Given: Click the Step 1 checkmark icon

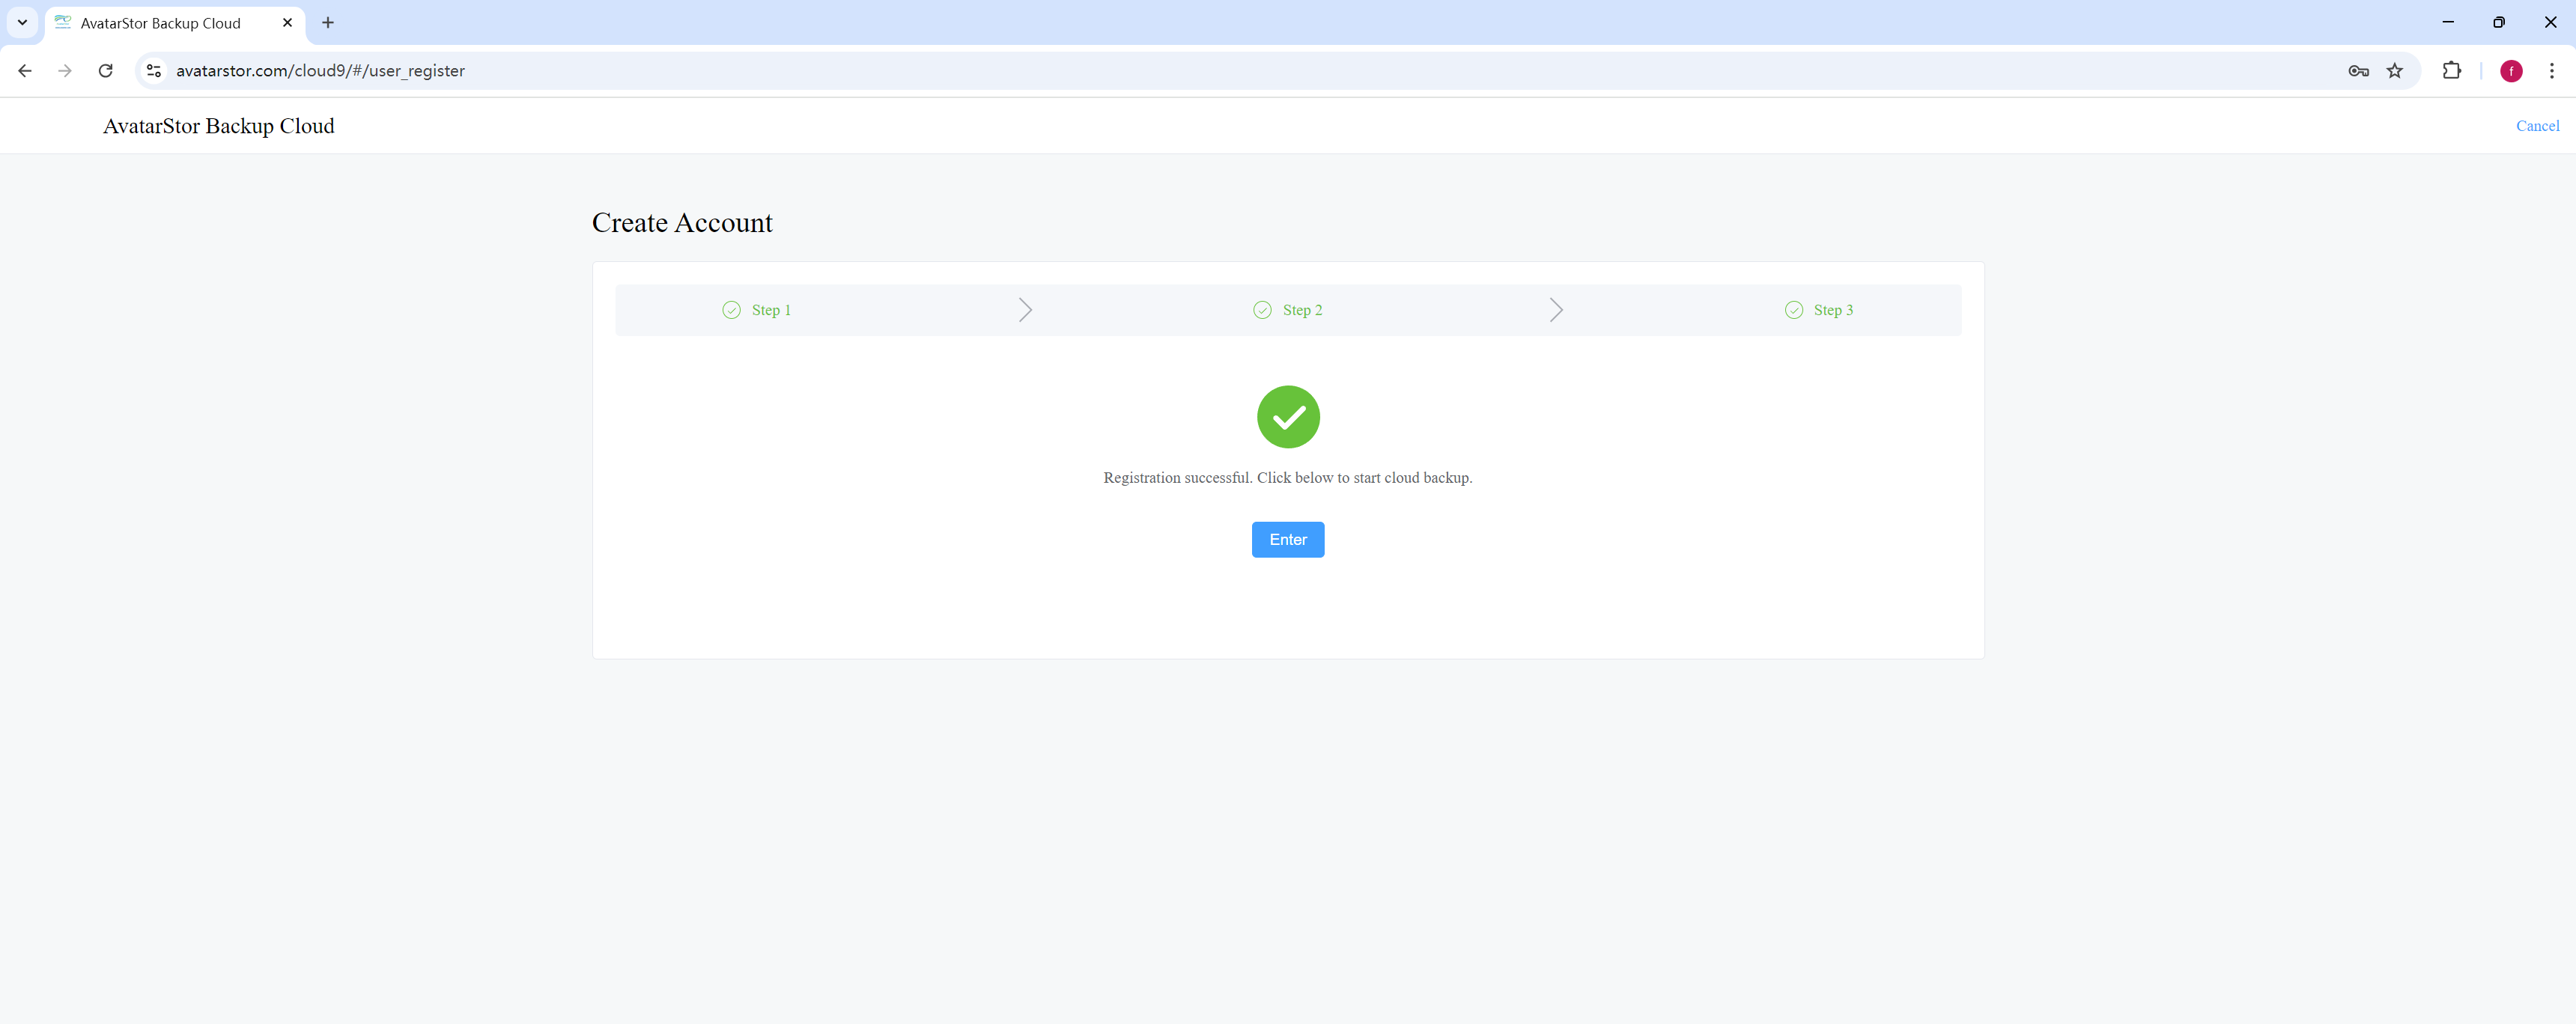Looking at the screenshot, I should click(x=732, y=310).
